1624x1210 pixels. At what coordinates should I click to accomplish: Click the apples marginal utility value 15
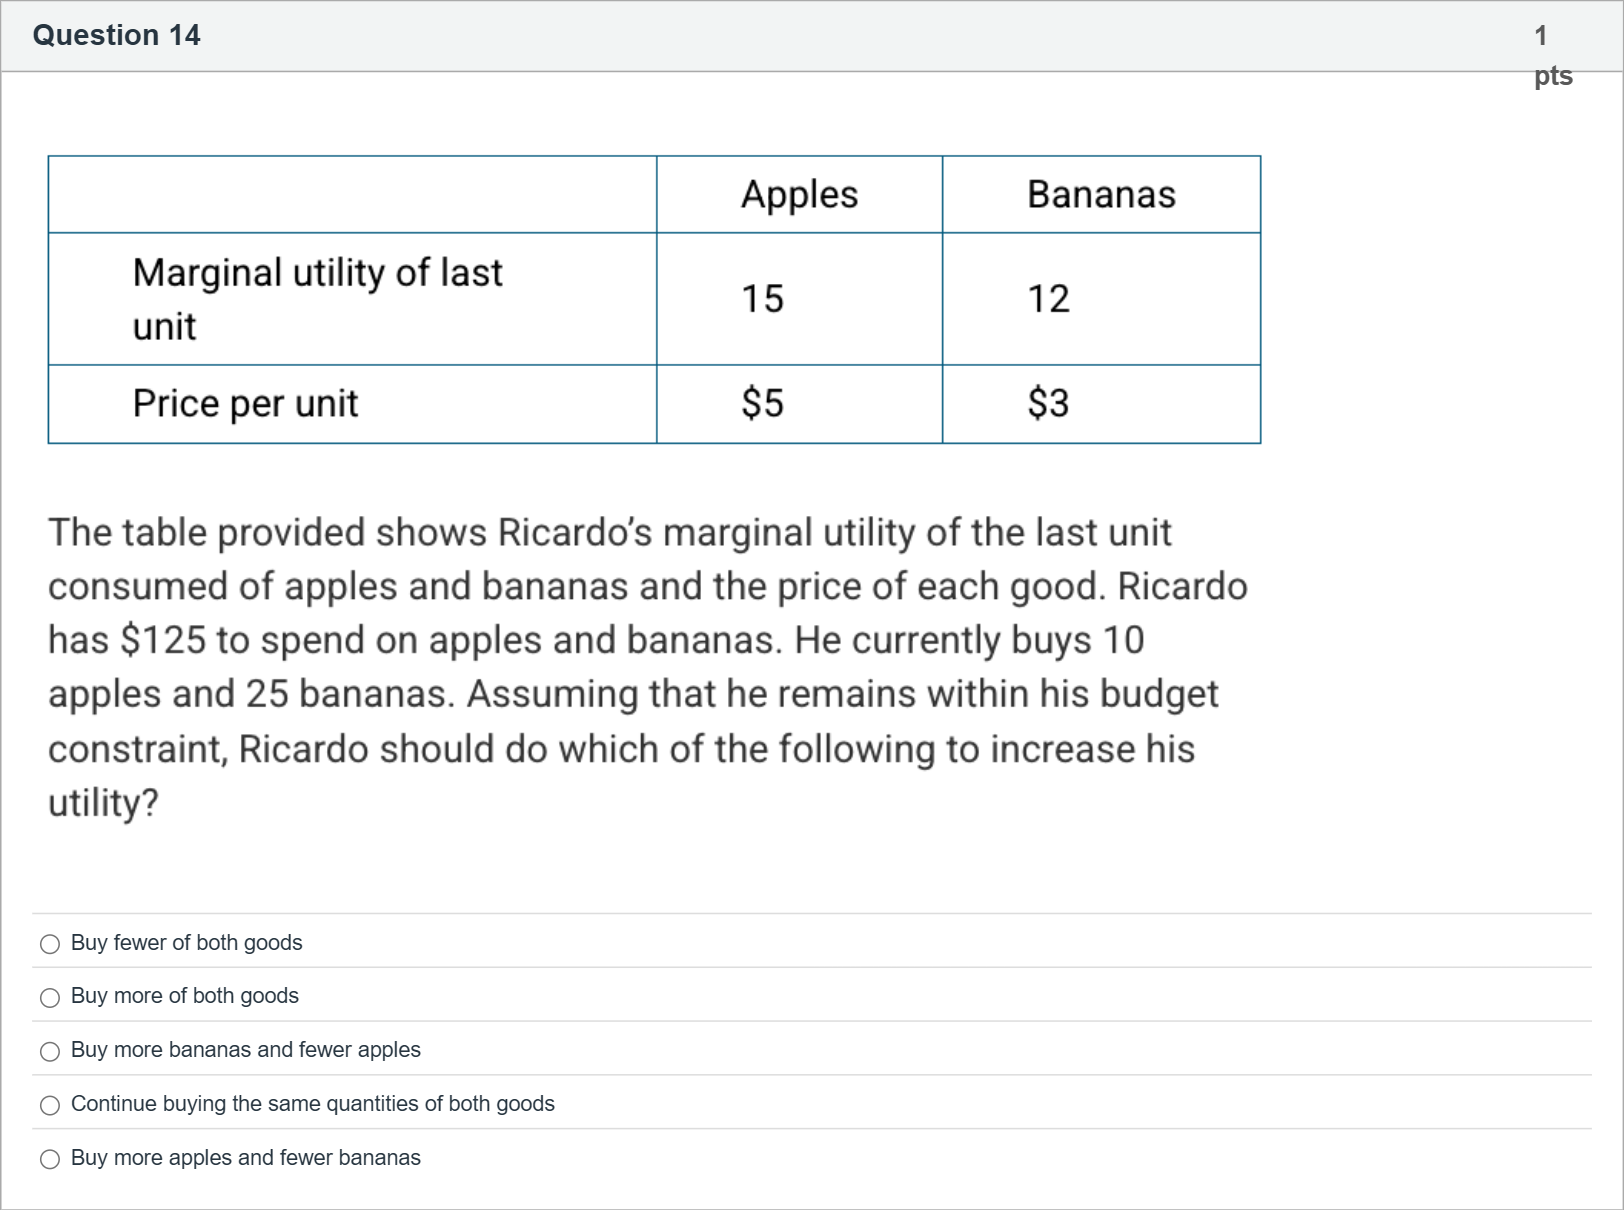tap(763, 299)
